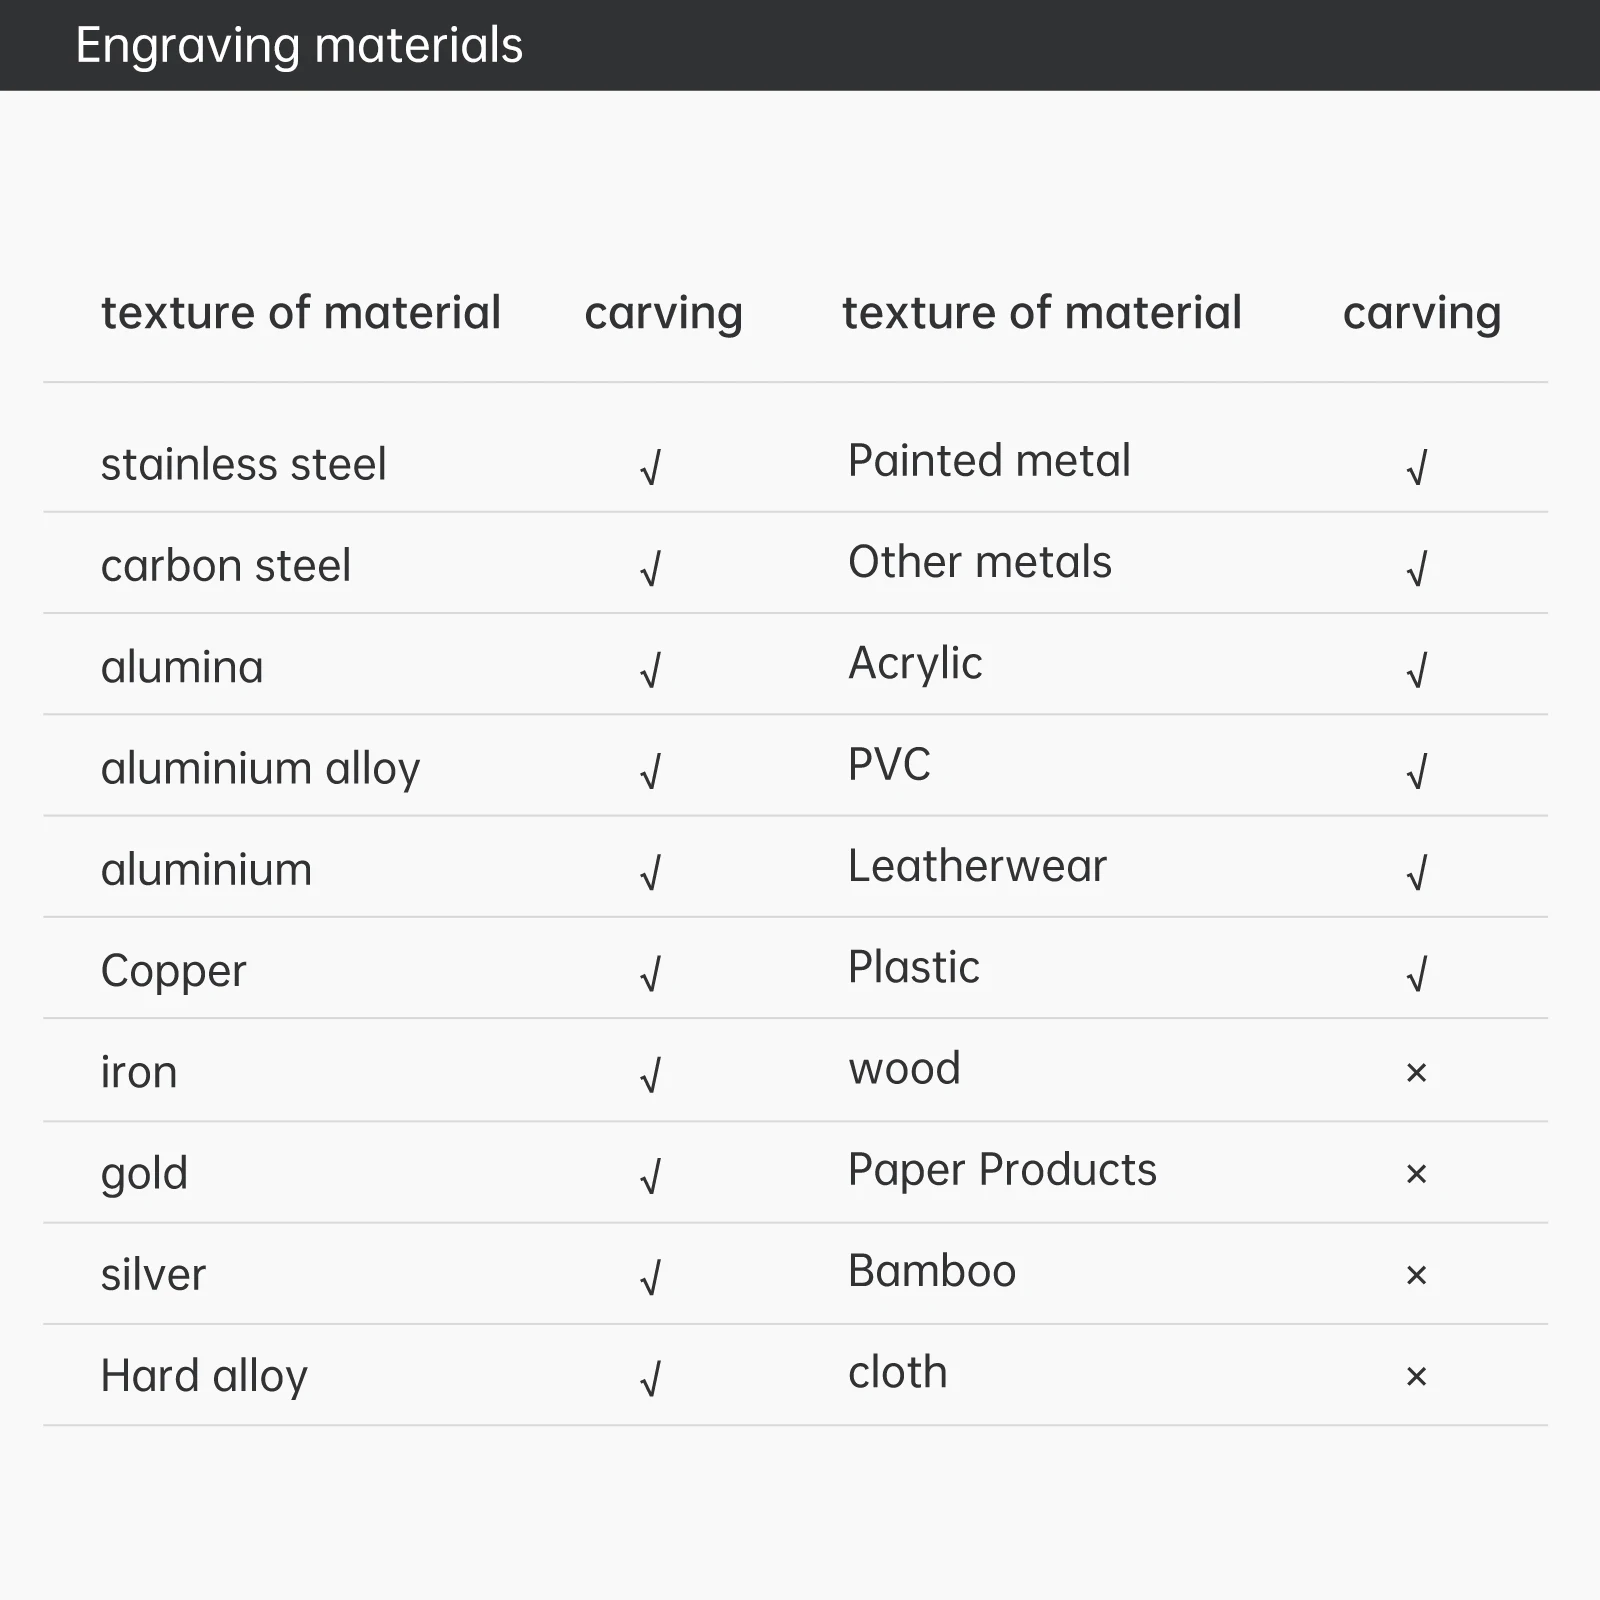
Task: Click the cross mark beside Bamboo
Action: (x=1416, y=1275)
